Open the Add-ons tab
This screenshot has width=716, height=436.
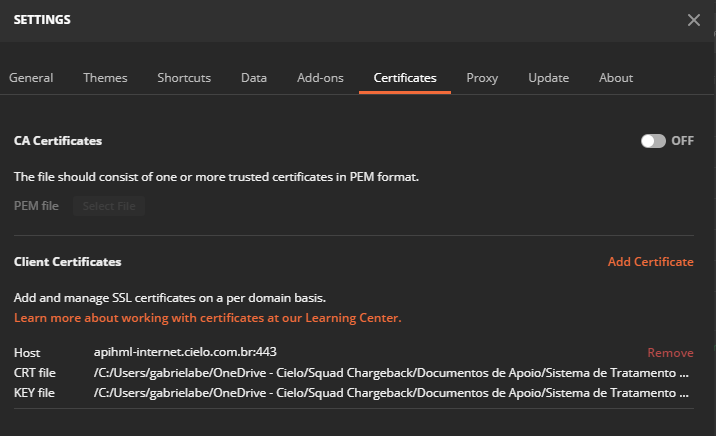click(320, 78)
